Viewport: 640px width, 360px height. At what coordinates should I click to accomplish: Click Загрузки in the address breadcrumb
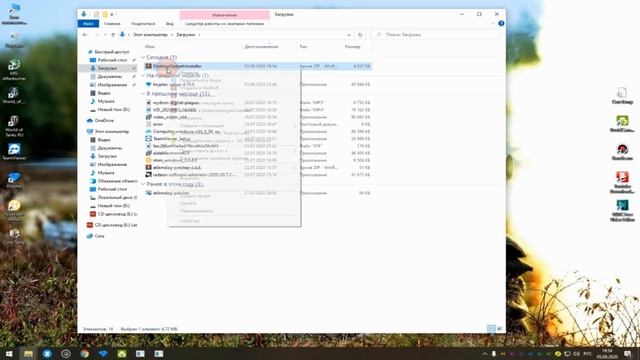point(185,35)
